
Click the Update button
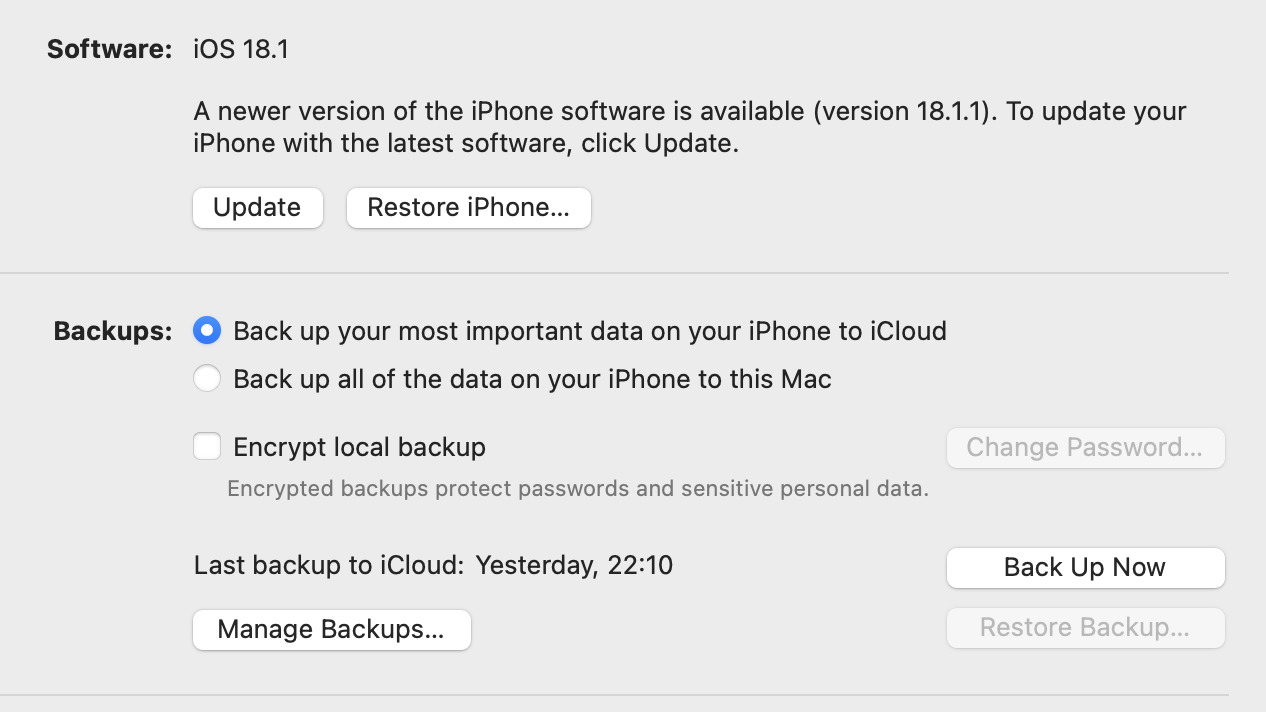(x=257, y=208)
